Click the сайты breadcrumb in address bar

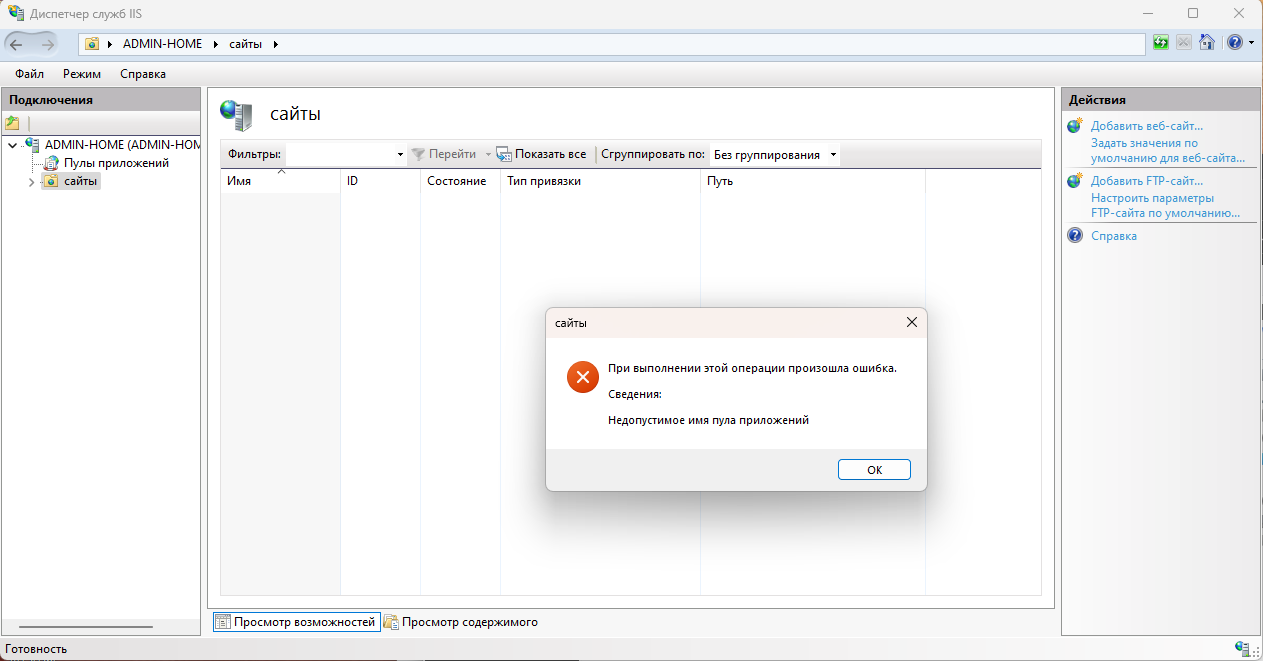245,44
